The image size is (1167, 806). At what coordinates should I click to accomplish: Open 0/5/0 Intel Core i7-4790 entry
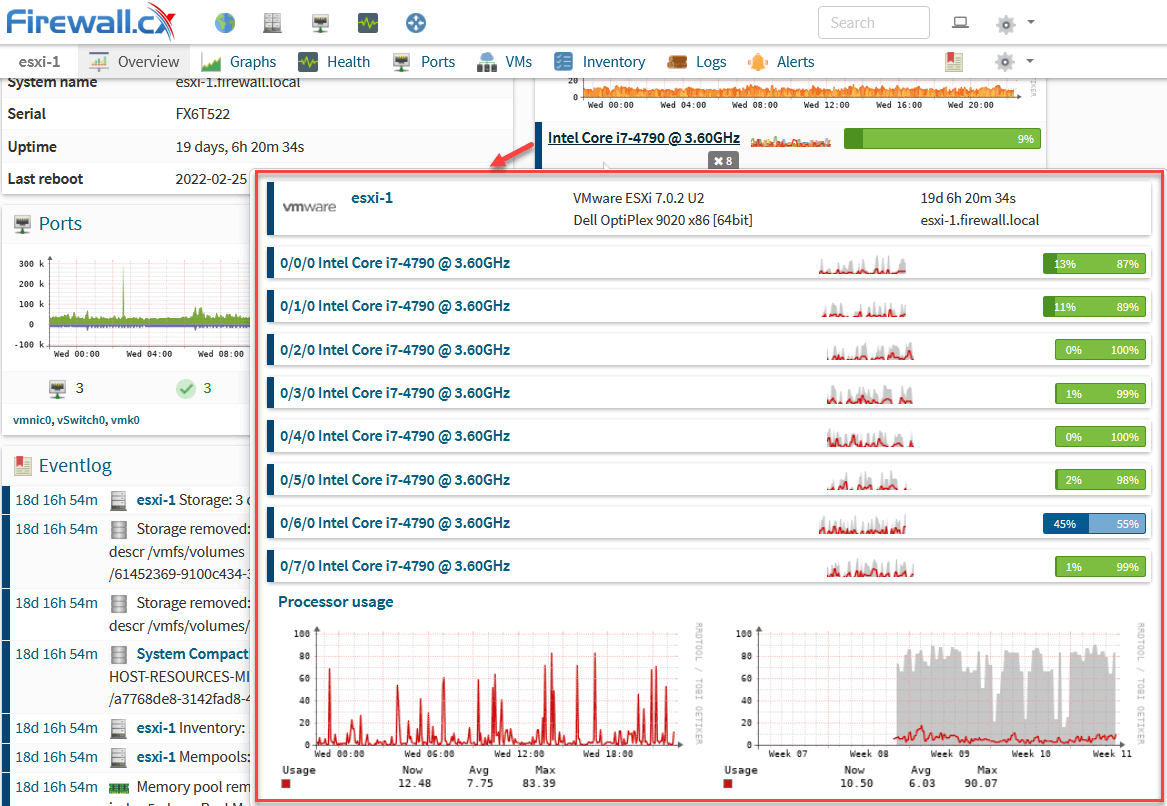pyautogui.click(x=395, y=480)
